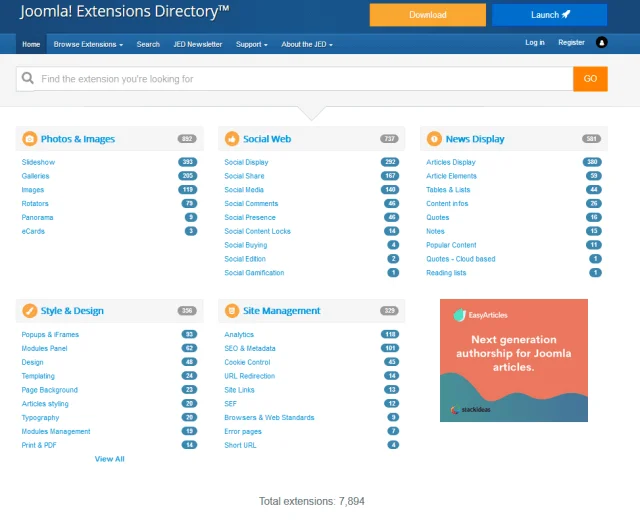Click View All under Style & Design
The image size is (640, 522).
click(x=109, y=459)
